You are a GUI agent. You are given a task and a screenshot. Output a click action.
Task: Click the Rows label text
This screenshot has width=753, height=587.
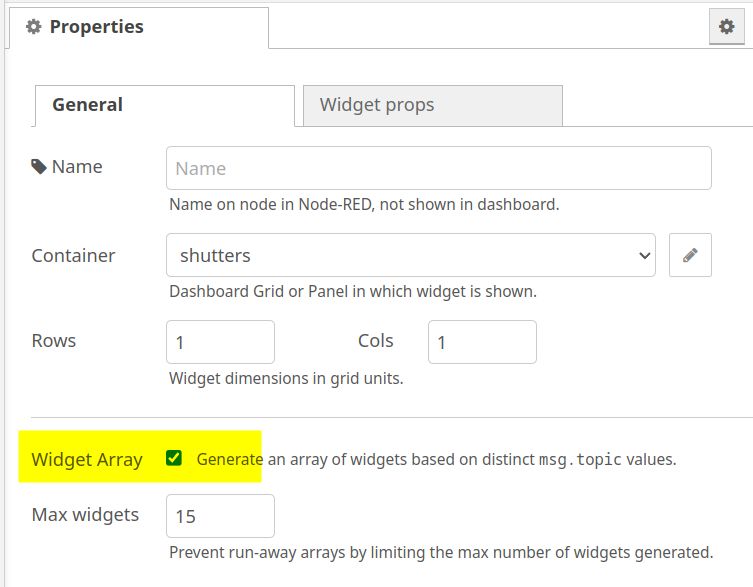pos(54,341)
